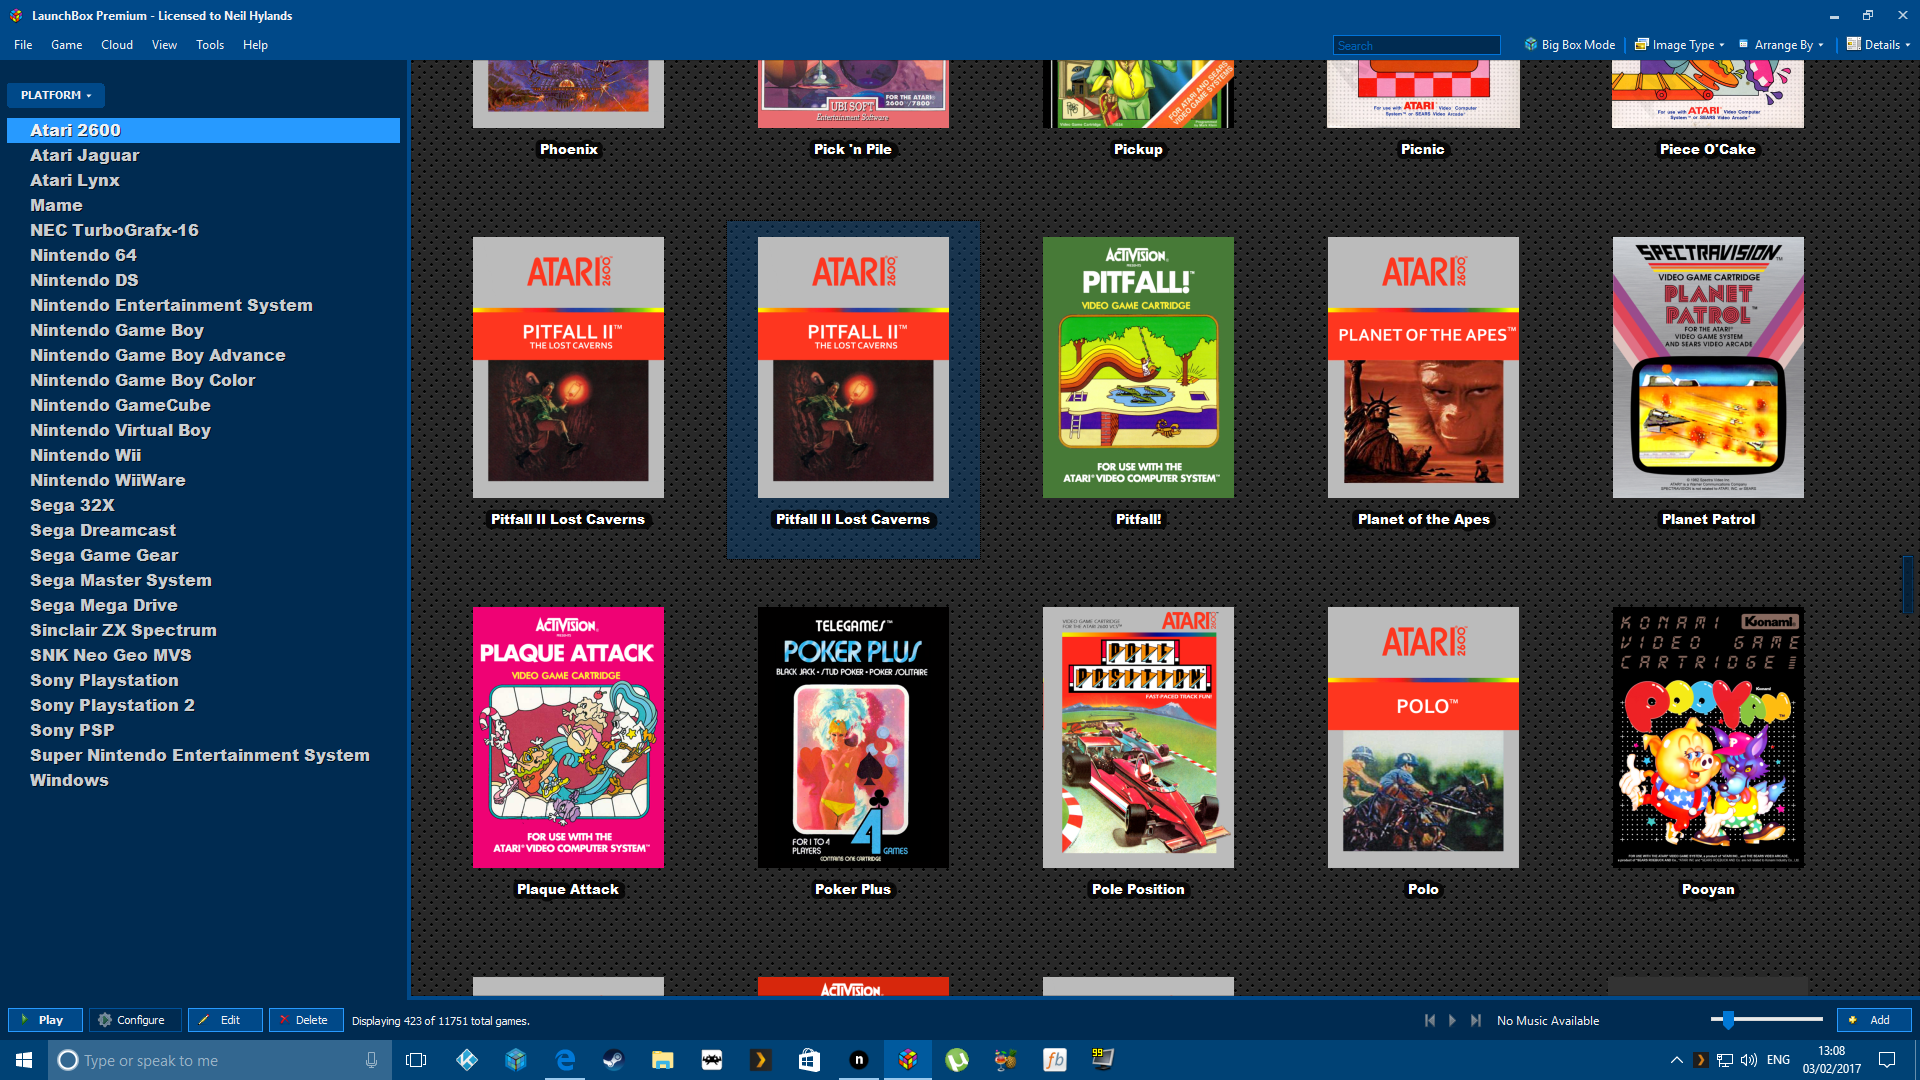This screenshot has height=1080, width=1920.
Task: Open Task View in taskbar
Action: [416, 1060]
